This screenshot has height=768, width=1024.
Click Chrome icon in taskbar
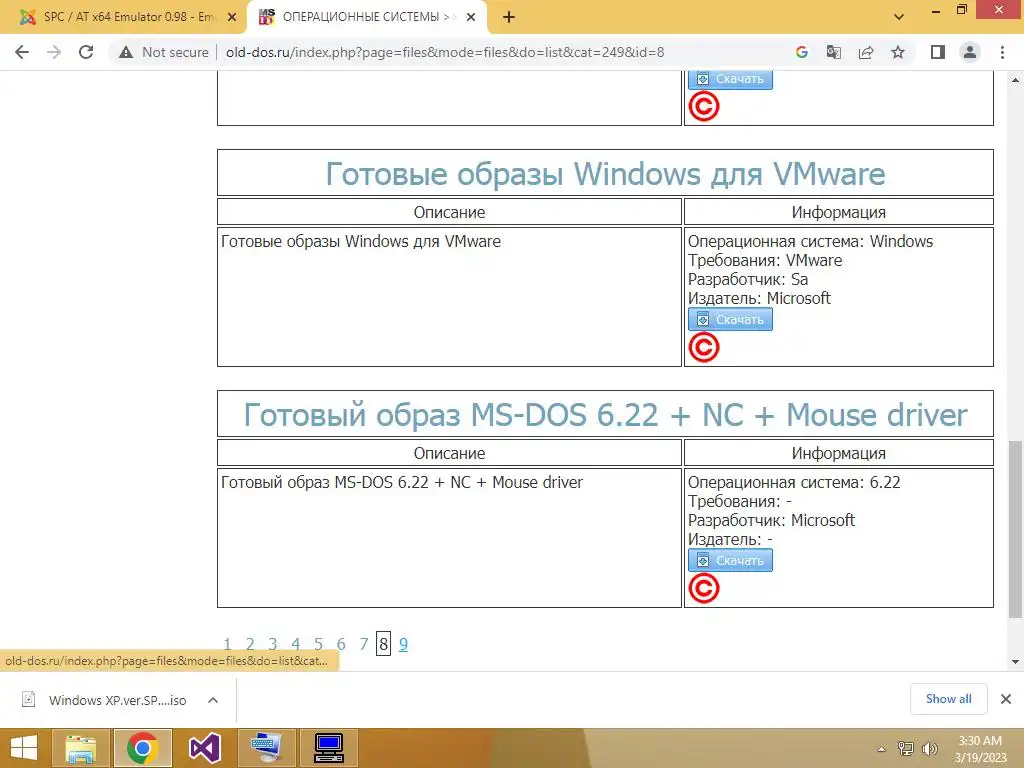[142, 748]
